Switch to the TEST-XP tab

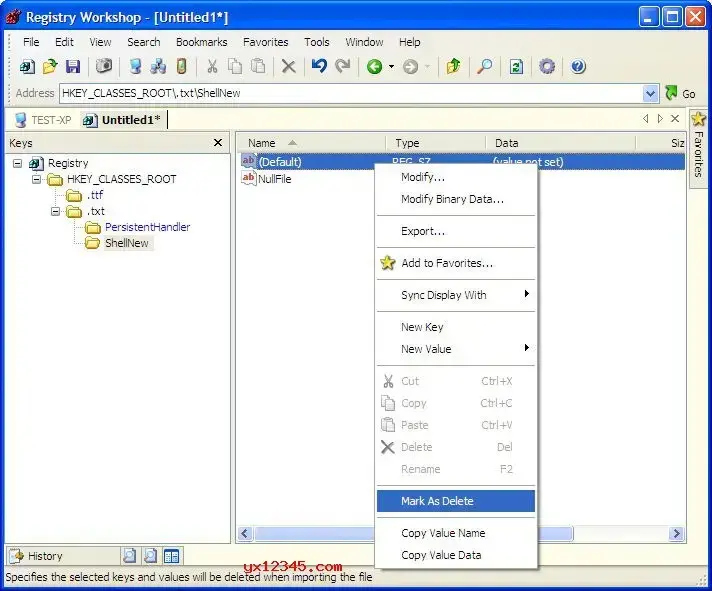[x=44, y=120]
